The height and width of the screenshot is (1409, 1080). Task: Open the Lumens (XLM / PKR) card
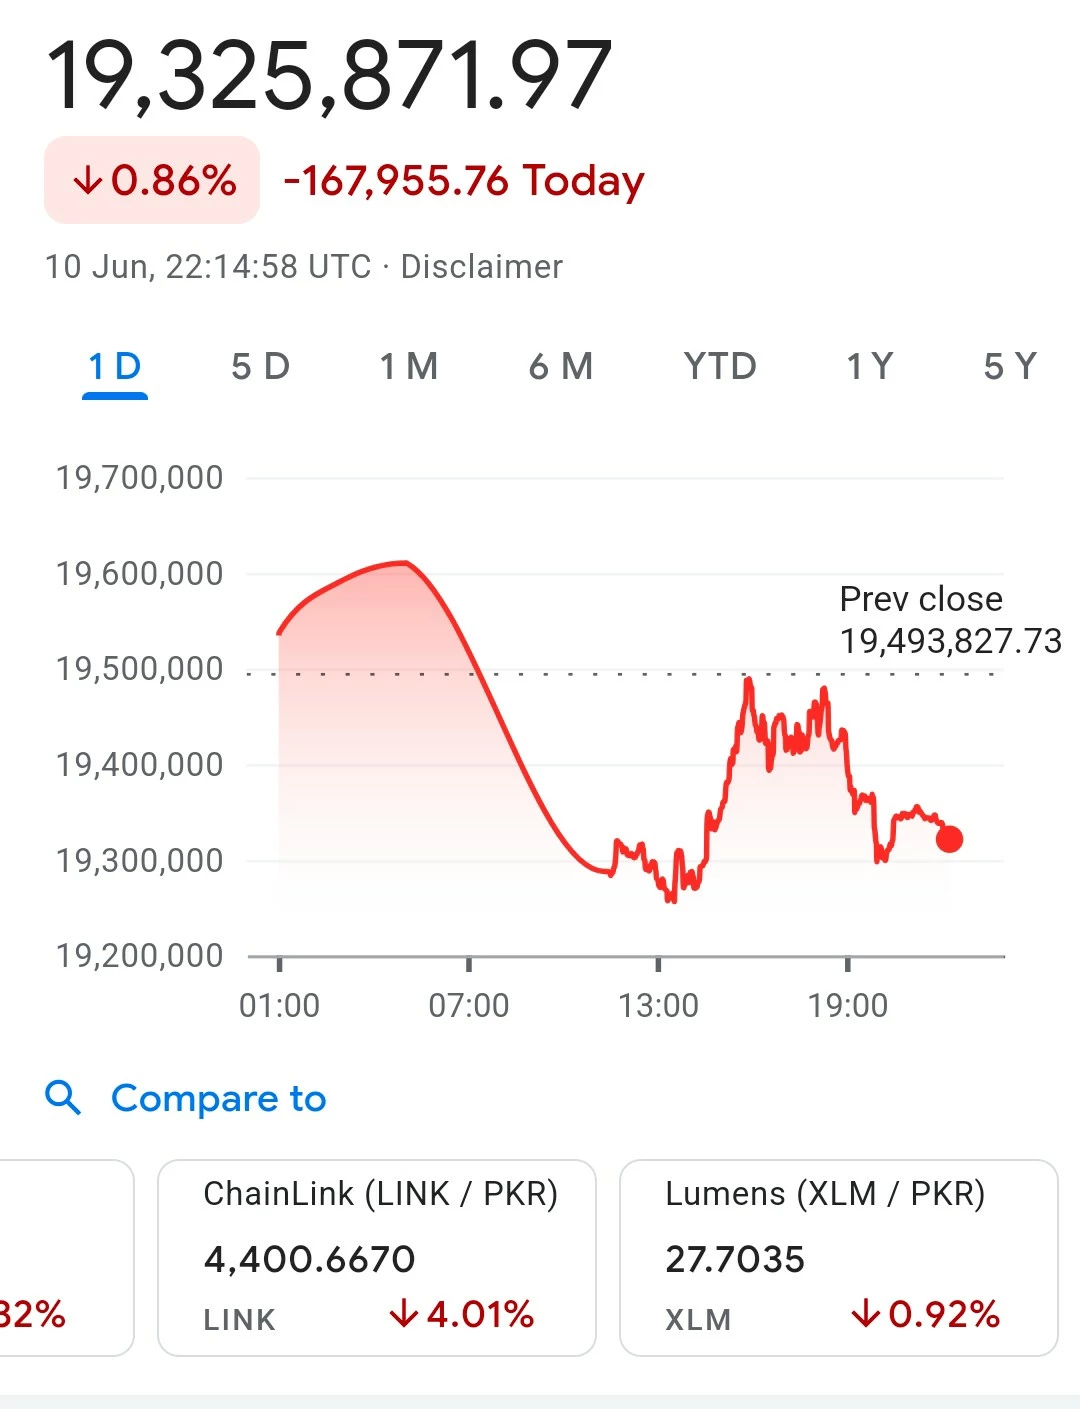[839, 1258]
